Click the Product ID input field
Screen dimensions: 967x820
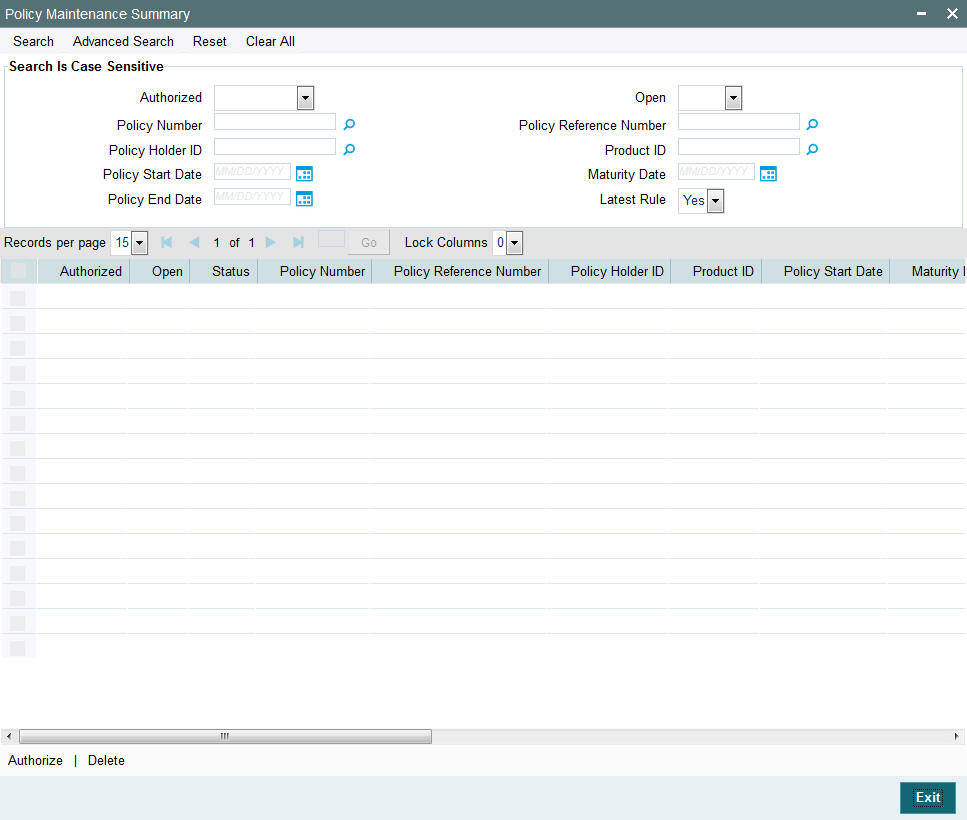point(739,147)
